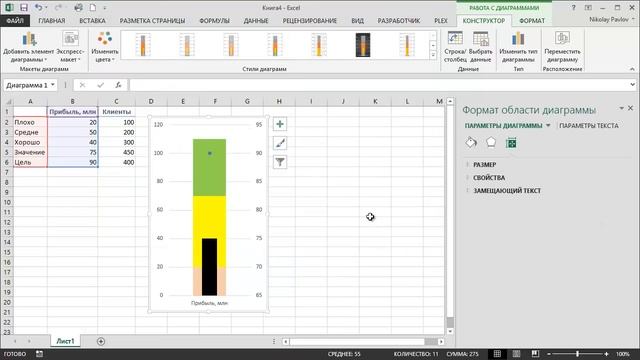The height and width of the screenshot is (360, 640).
Task: Click cell containing Прибыль, млн header
Action: coord(73,111)
